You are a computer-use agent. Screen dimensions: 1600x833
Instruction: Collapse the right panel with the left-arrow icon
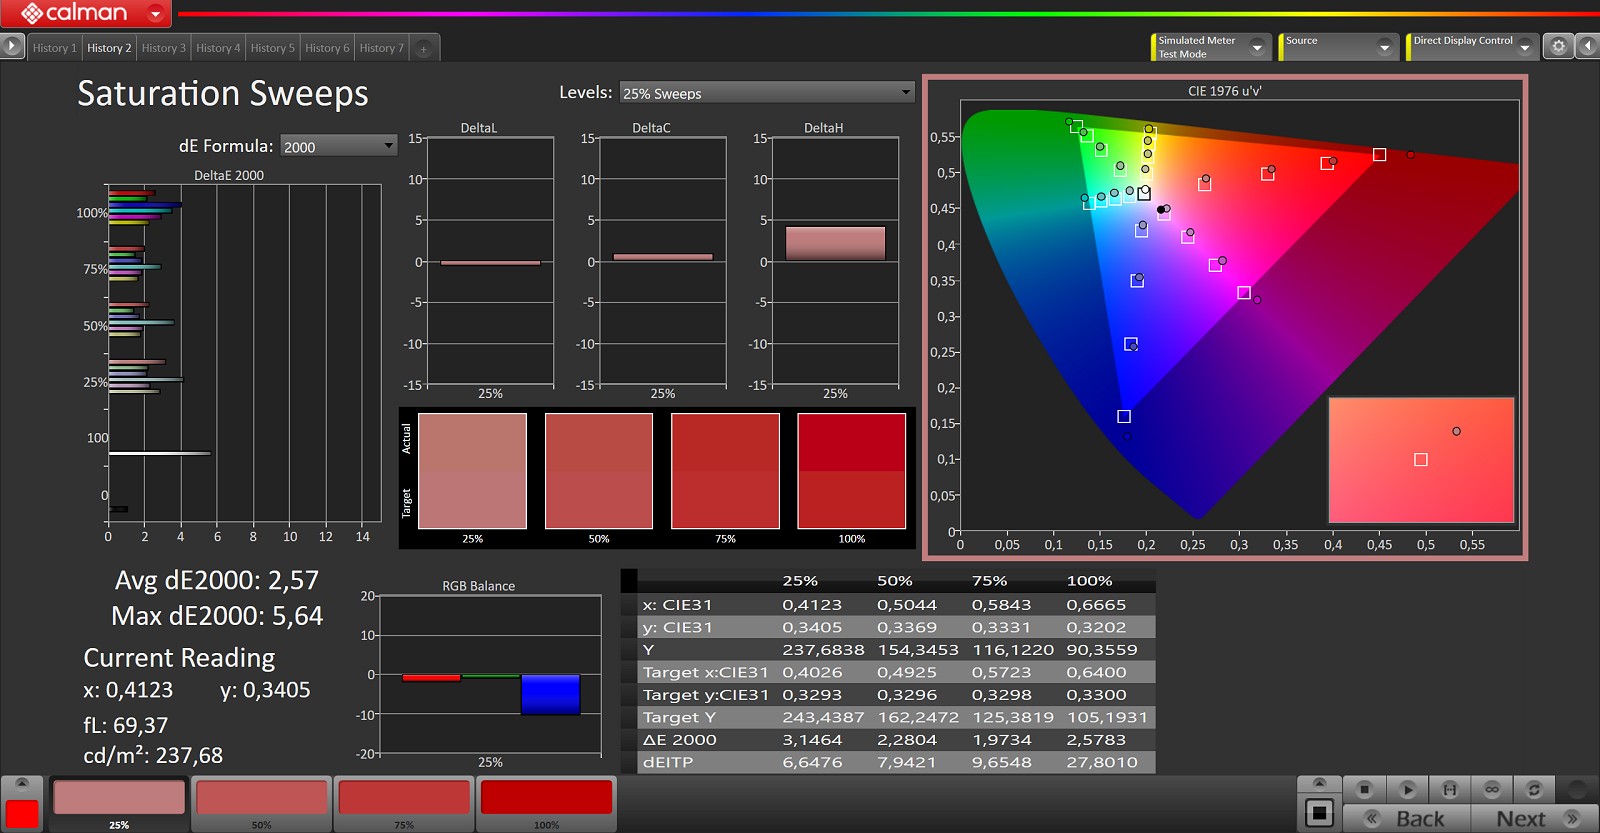point(1587,46)
